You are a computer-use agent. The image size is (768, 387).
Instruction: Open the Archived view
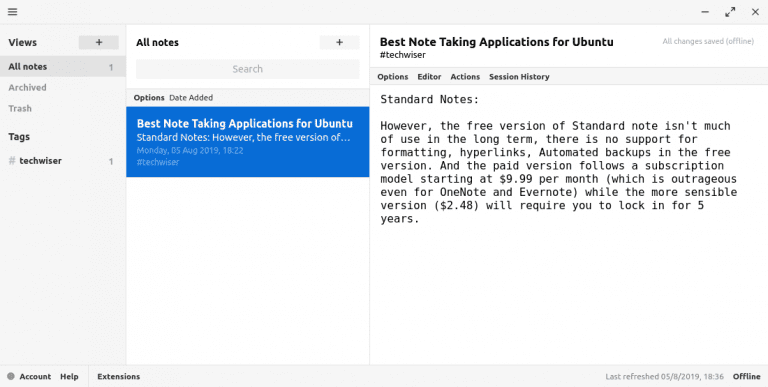[27, 88]
